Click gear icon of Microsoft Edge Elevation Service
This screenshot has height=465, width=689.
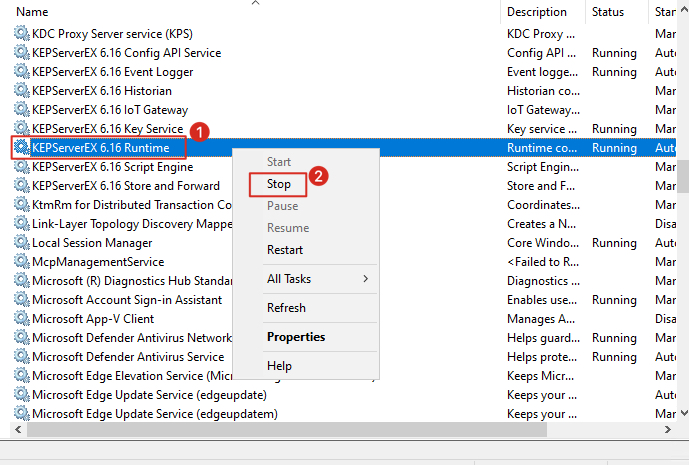tap(22, 375)
